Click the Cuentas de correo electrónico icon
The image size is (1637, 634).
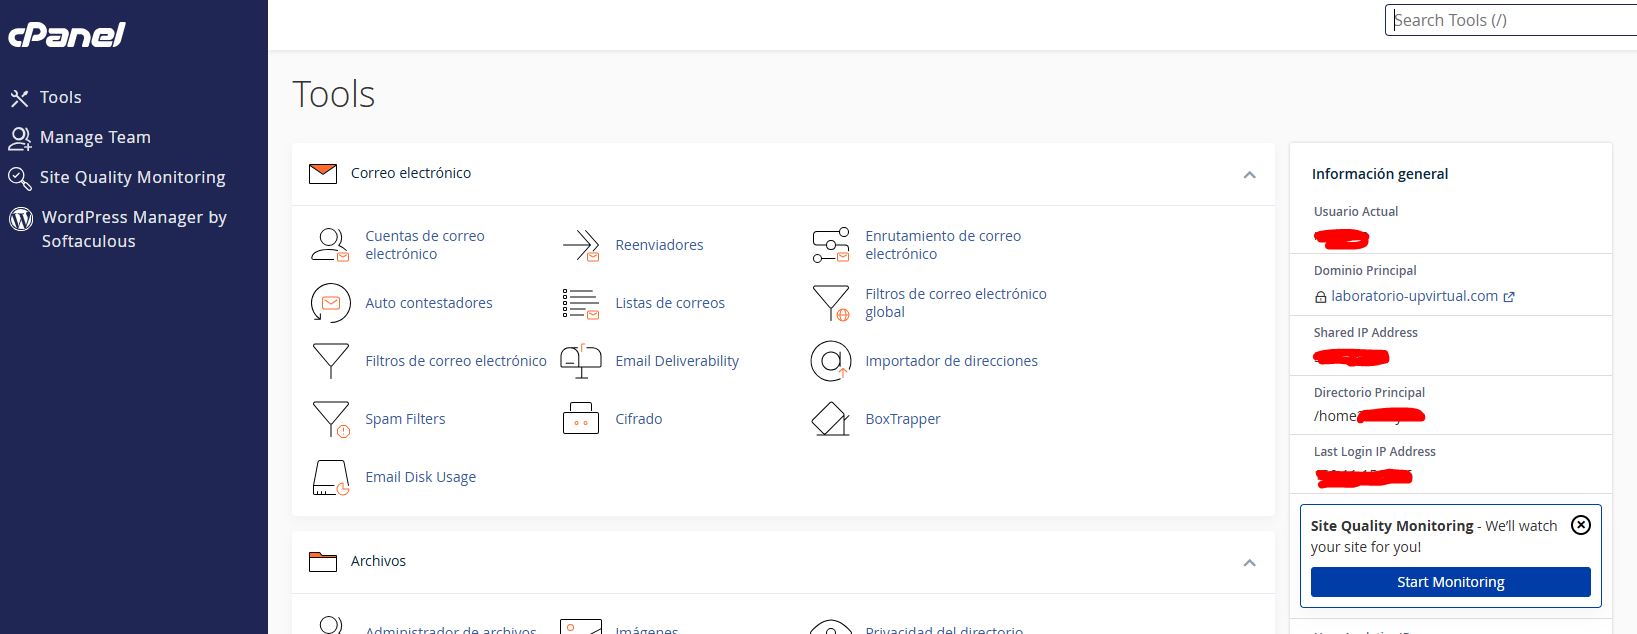pos(330,245)
